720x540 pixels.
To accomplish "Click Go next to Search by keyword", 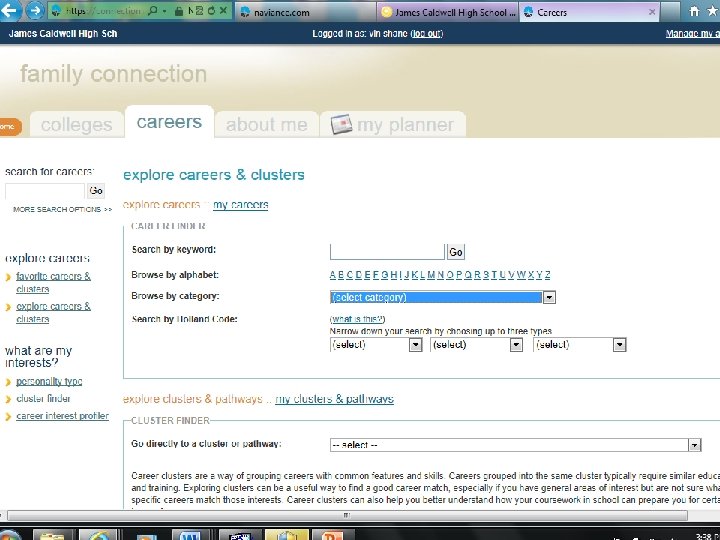I will 456,252.
